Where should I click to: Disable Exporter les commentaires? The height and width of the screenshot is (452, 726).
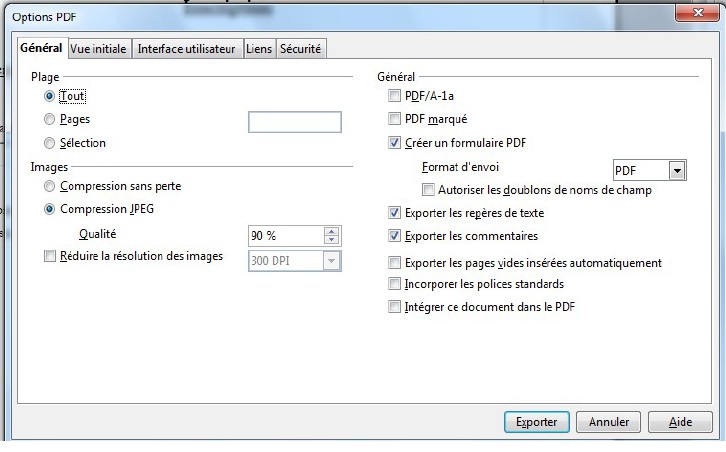tap(394, 237)
